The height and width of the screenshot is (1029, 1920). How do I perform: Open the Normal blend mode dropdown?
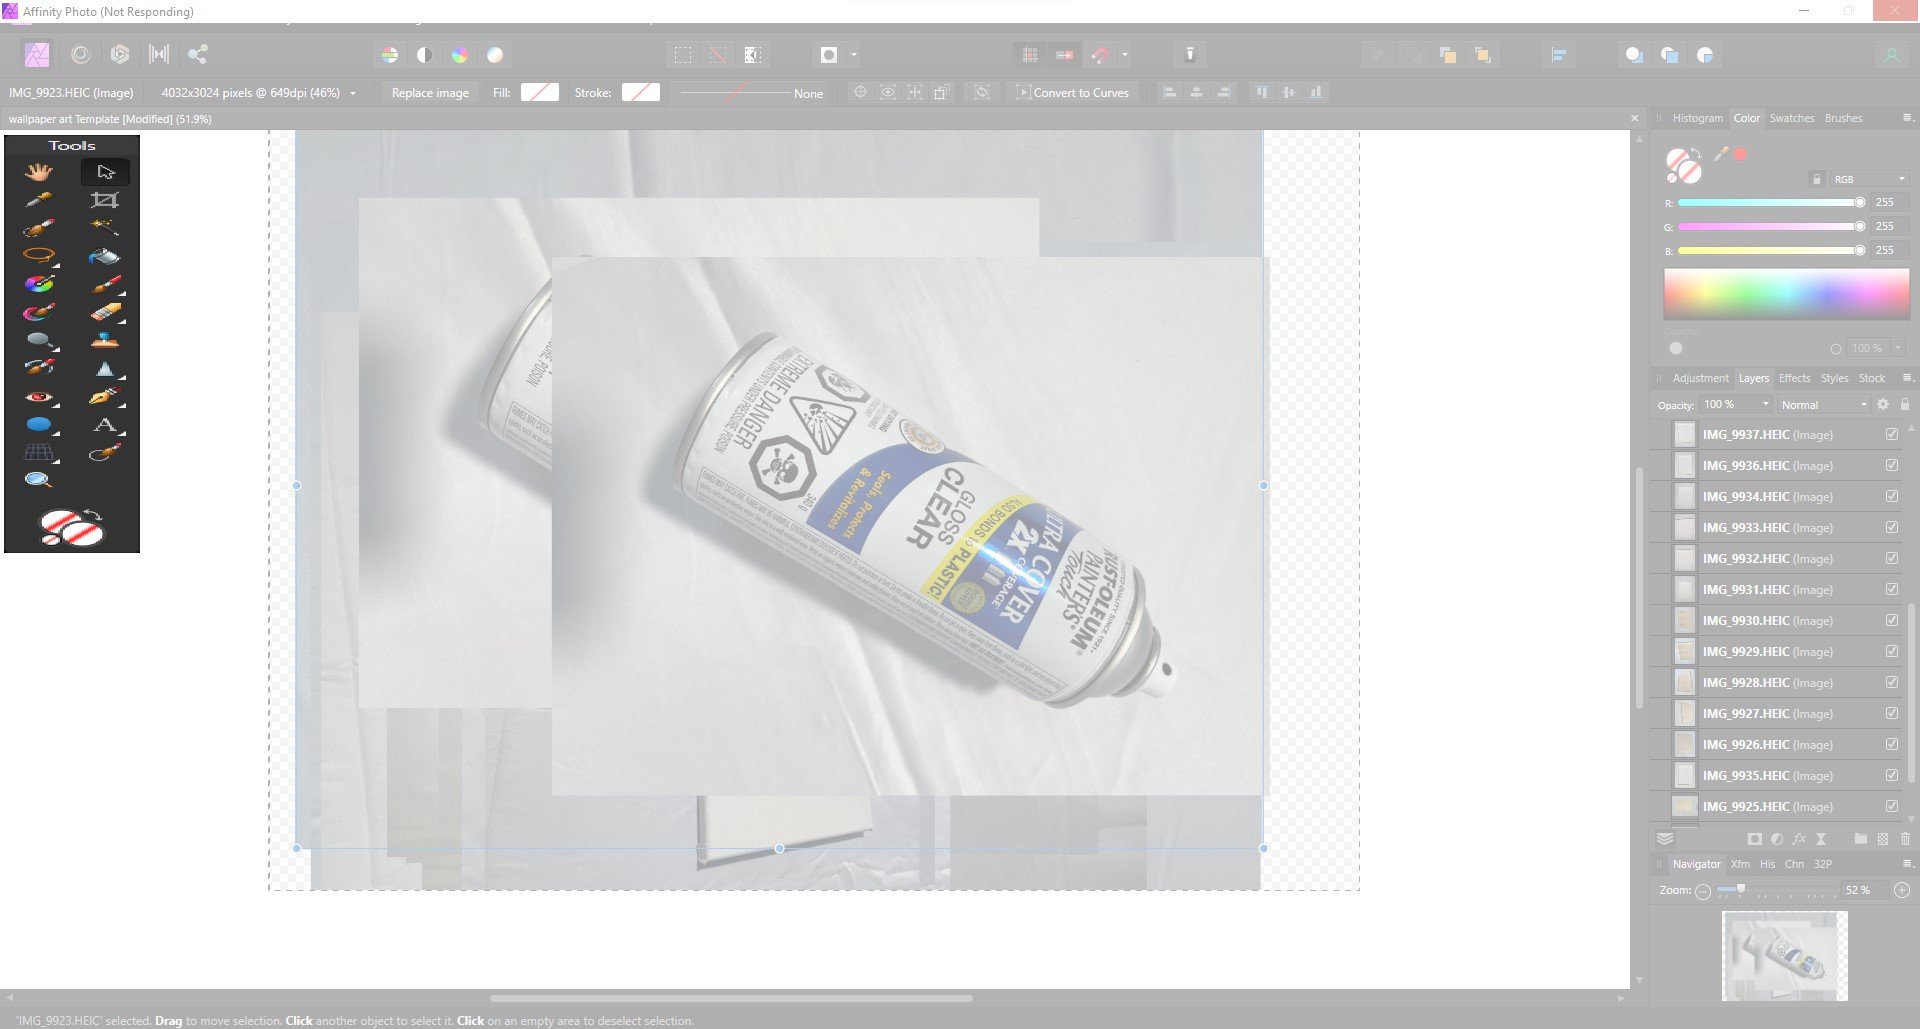coord(1823,404)
